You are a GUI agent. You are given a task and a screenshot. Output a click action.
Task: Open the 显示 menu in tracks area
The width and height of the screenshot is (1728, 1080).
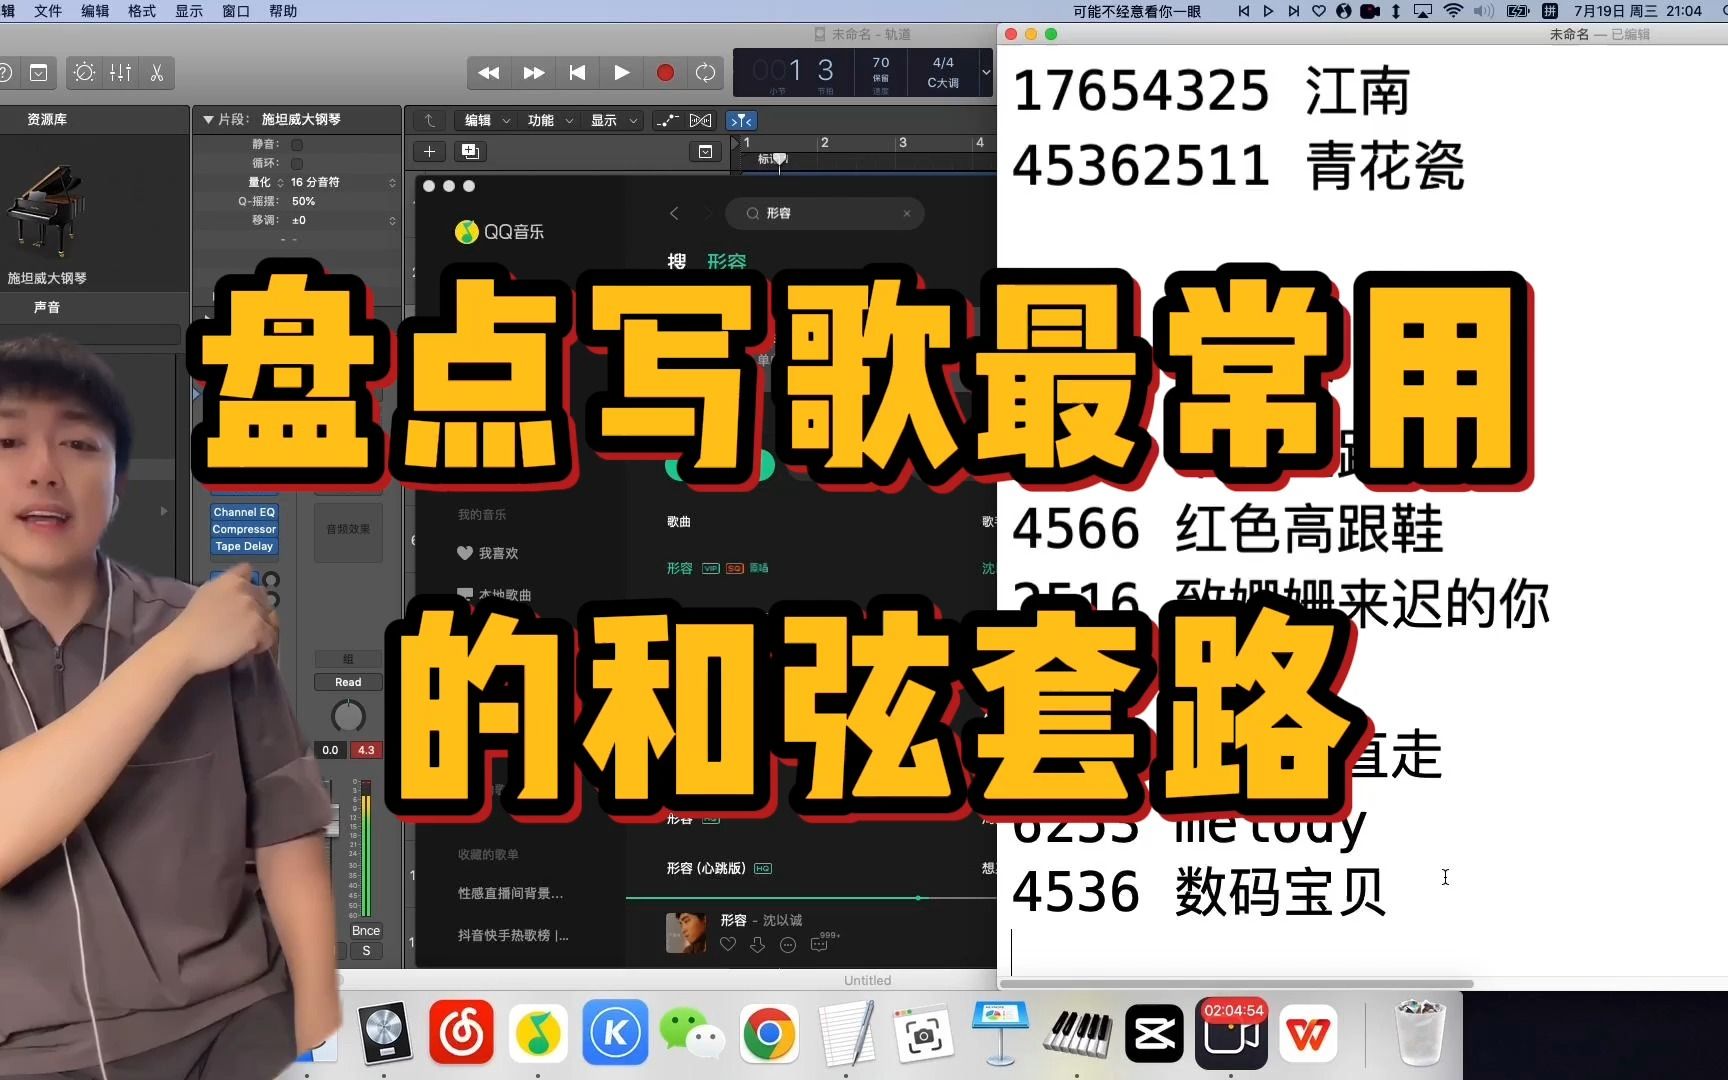[613, 120]
